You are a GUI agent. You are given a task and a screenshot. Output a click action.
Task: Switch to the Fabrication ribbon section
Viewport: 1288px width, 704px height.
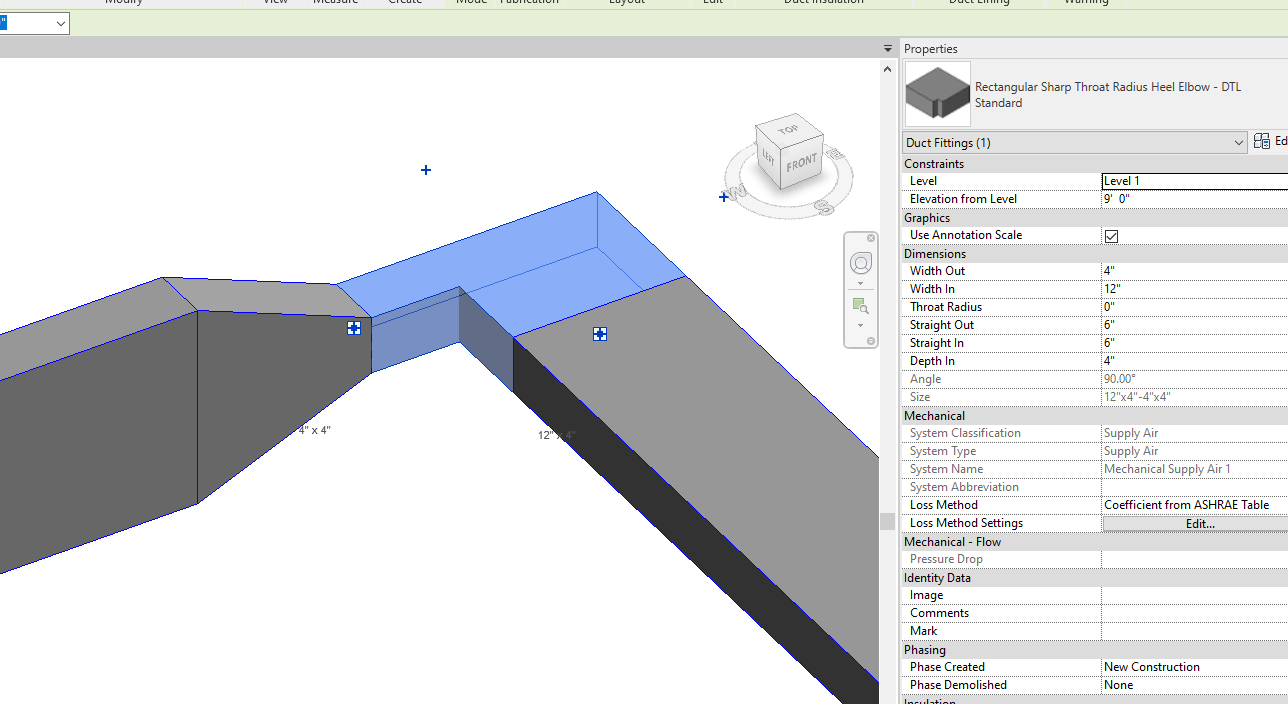529,3
